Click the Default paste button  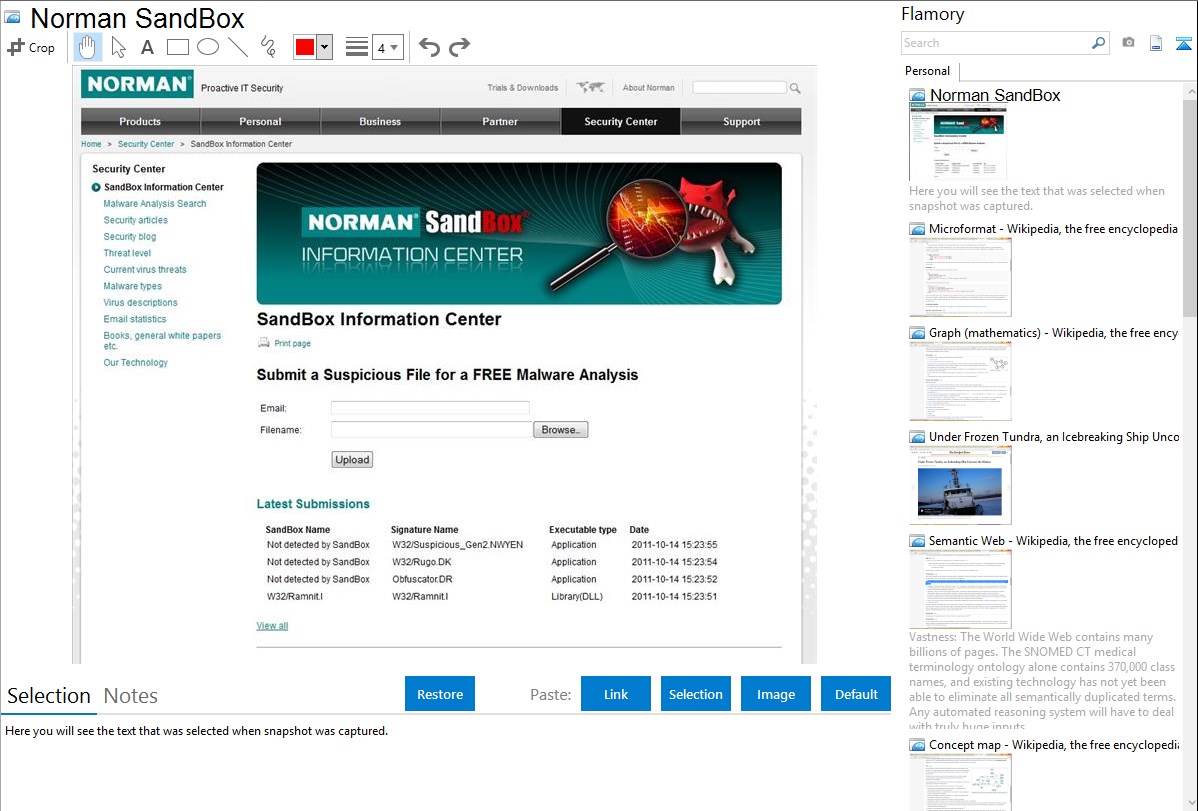(856, 694)
